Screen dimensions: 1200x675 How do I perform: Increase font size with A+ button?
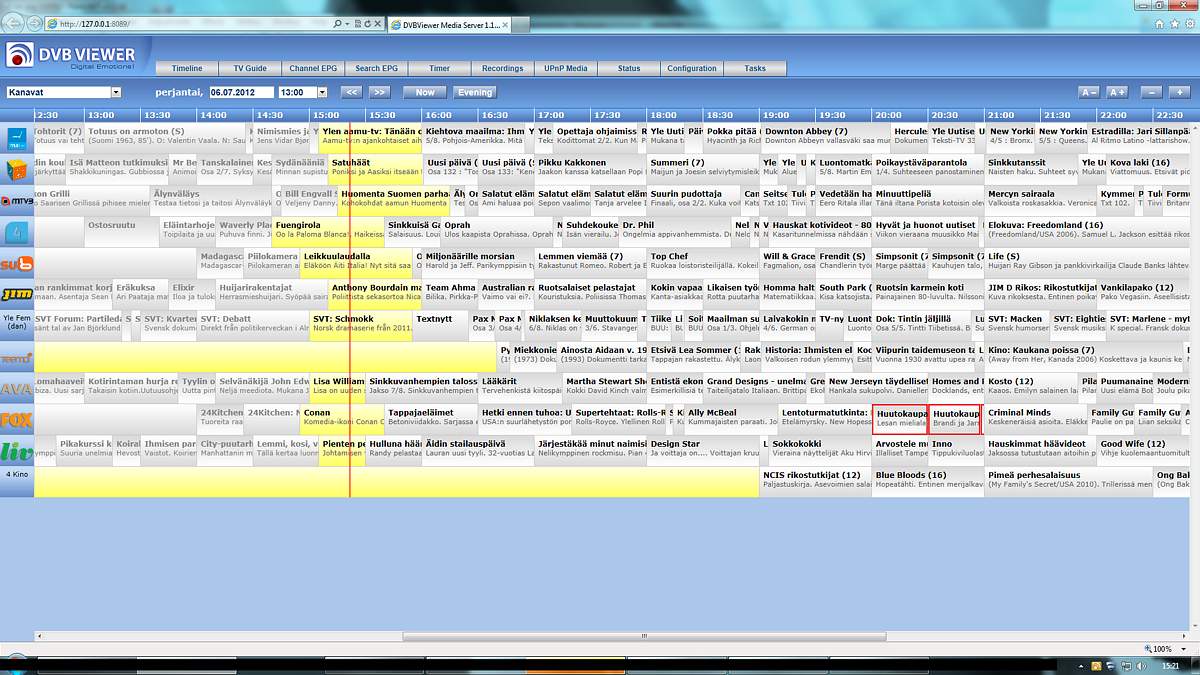coord(1117,92)
